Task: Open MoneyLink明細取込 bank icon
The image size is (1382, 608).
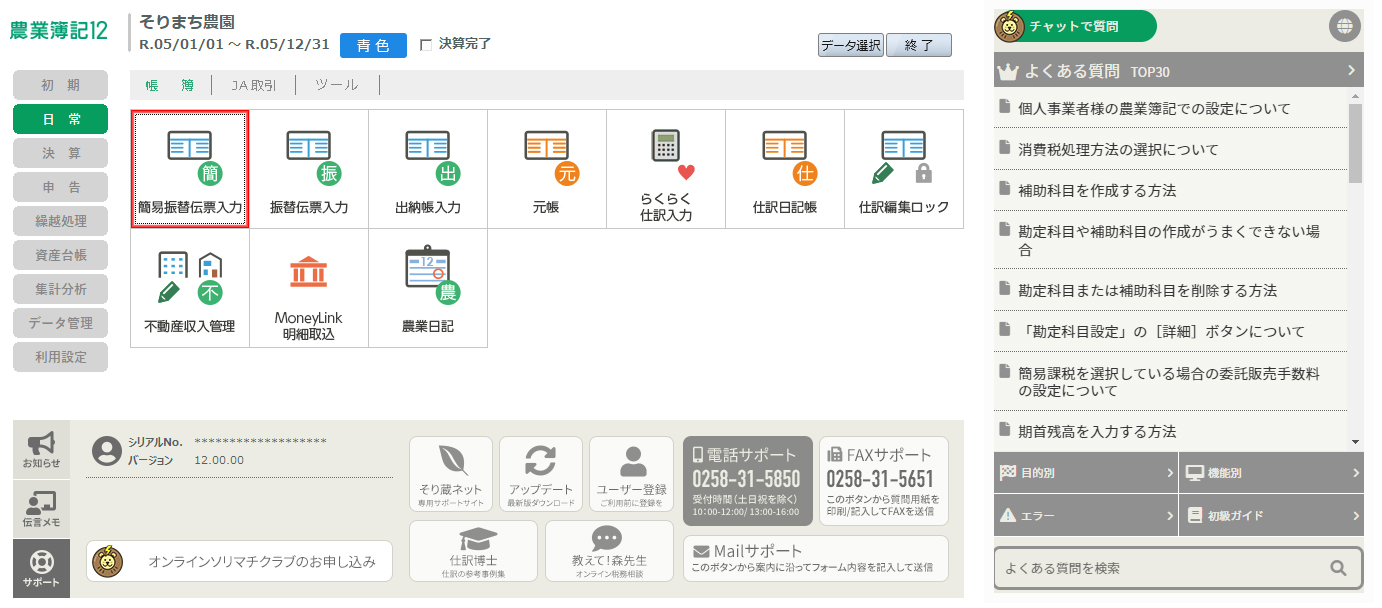Action: 309,288
